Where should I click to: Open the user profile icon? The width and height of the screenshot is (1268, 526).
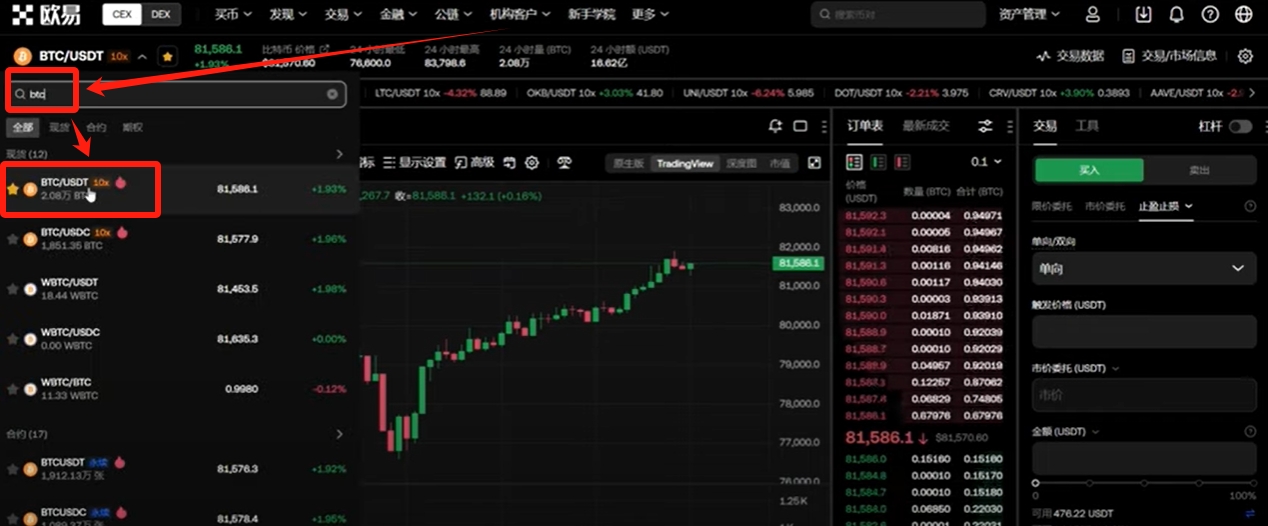[x=1093, y=15]
